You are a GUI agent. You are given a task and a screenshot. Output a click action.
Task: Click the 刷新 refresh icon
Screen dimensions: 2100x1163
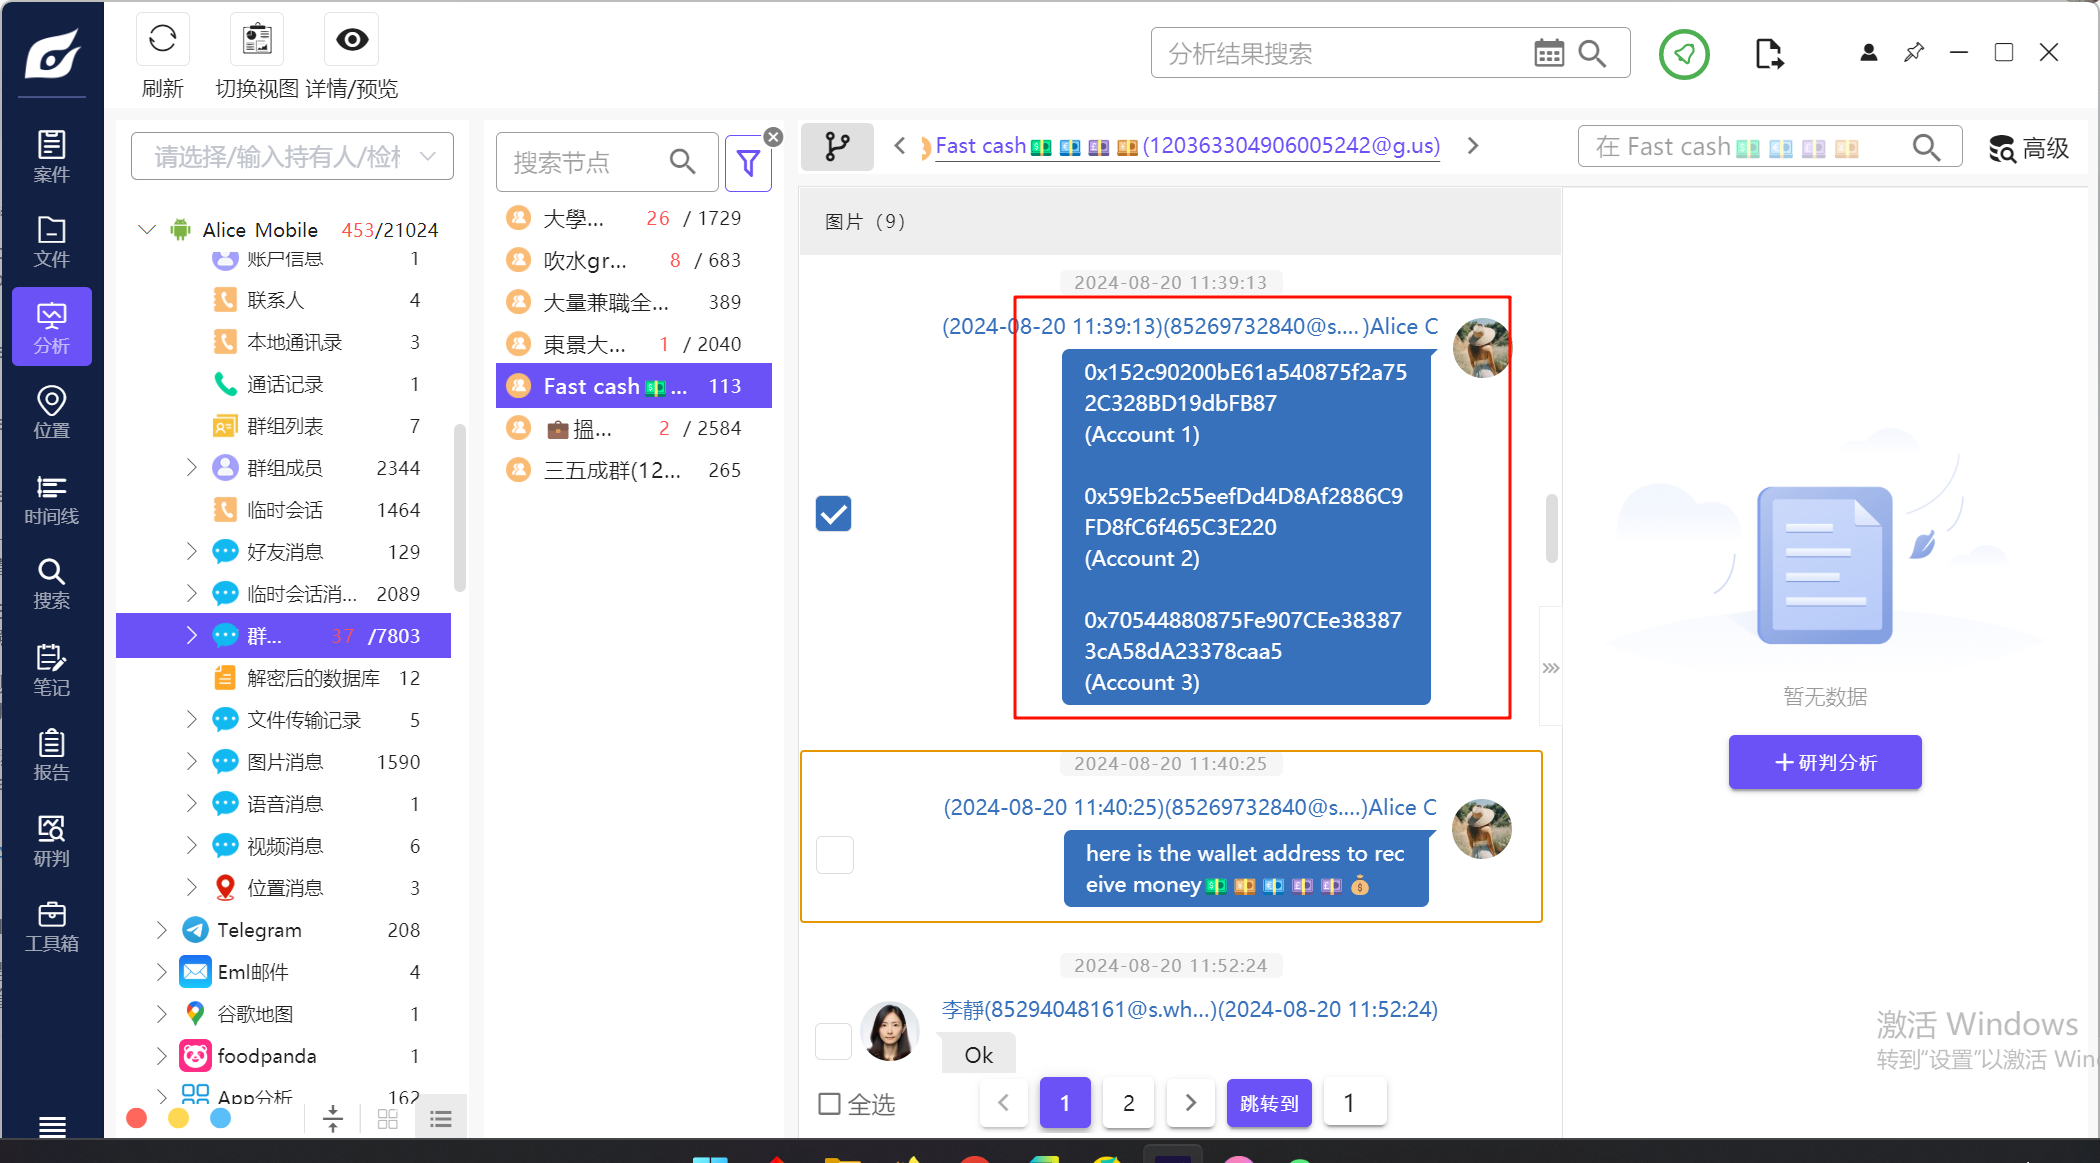(x=162, y=40)
